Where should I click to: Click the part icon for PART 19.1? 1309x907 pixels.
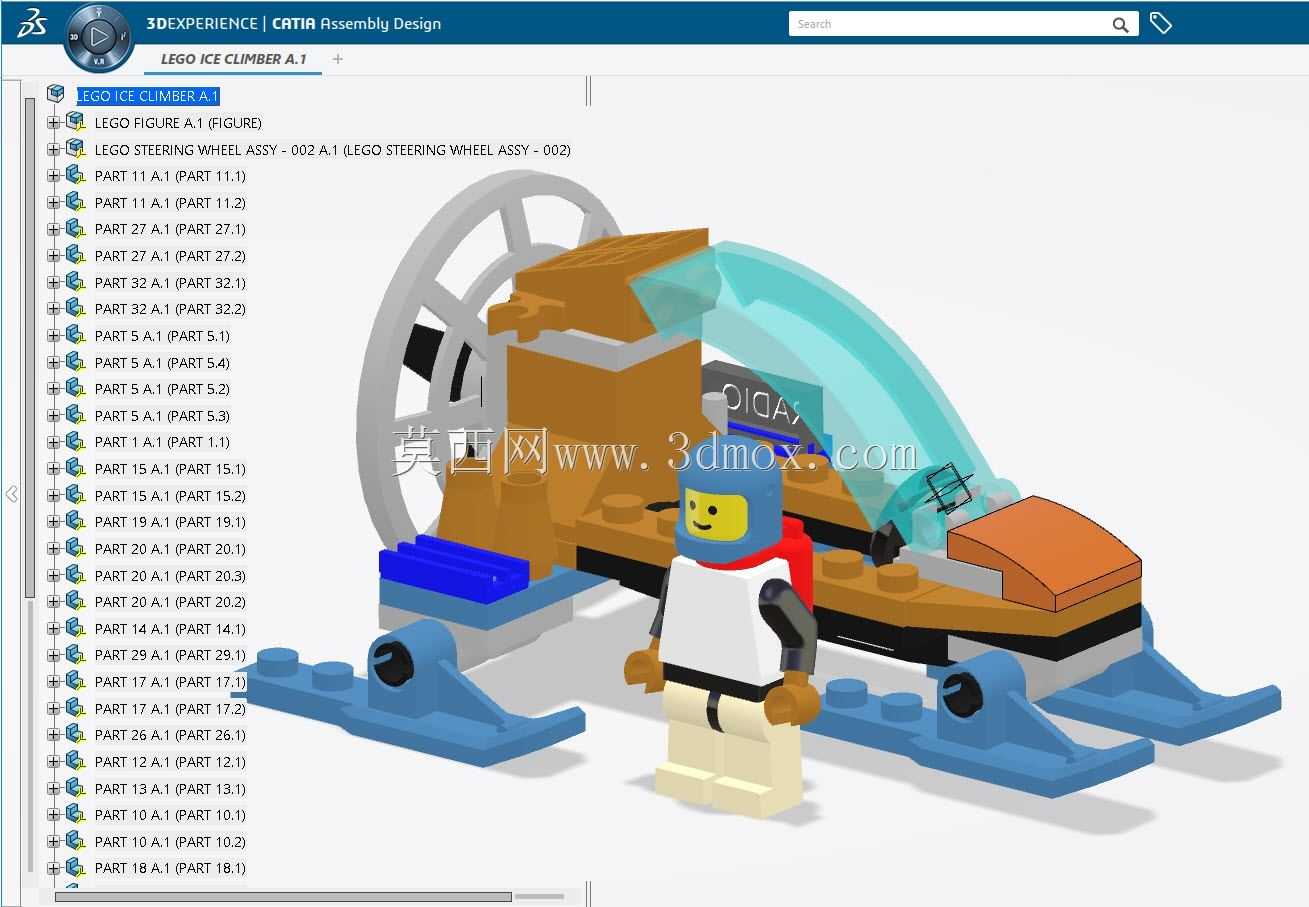(76, 521)
